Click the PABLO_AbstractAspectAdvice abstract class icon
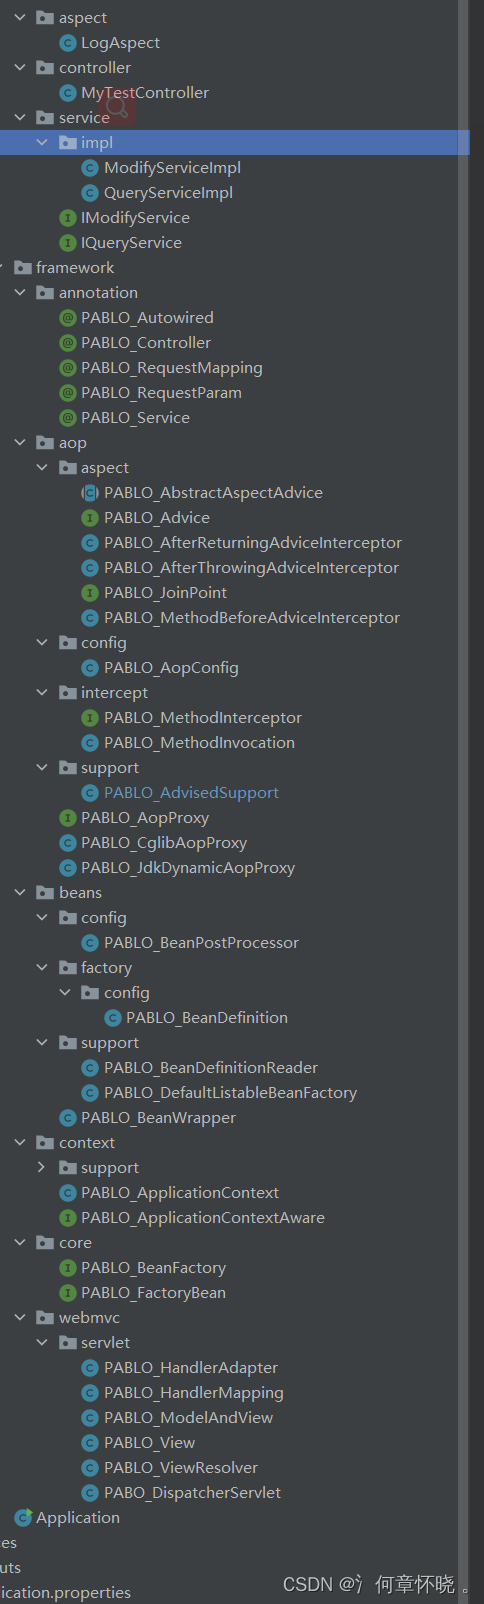The height and width of the screenshot is (1604, 484). 90,493
